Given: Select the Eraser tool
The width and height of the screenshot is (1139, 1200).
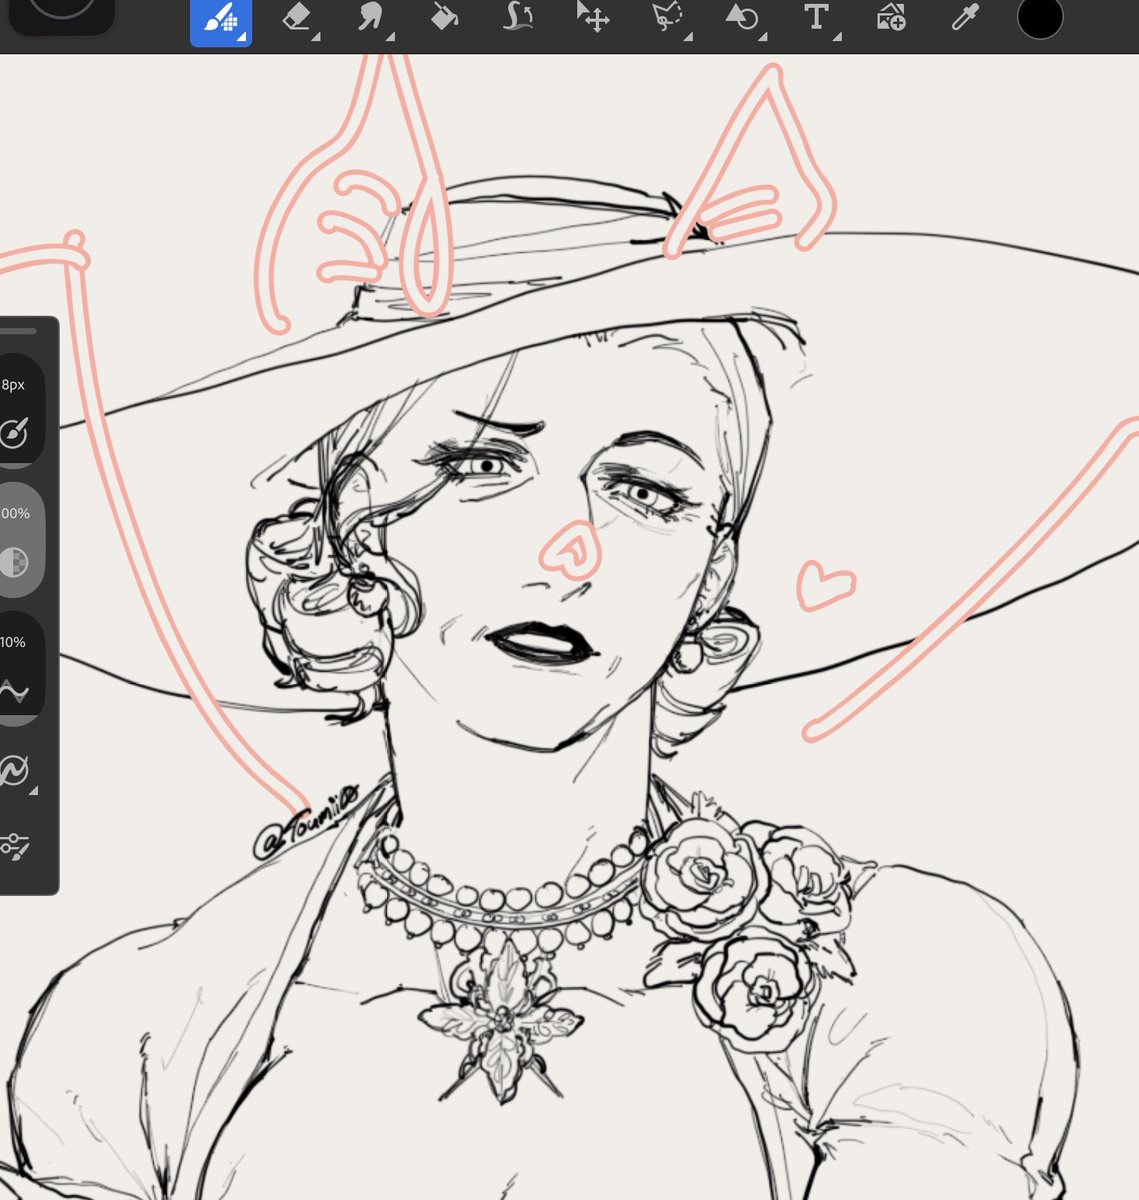Looking at the screenshot, I should (297, 19).
